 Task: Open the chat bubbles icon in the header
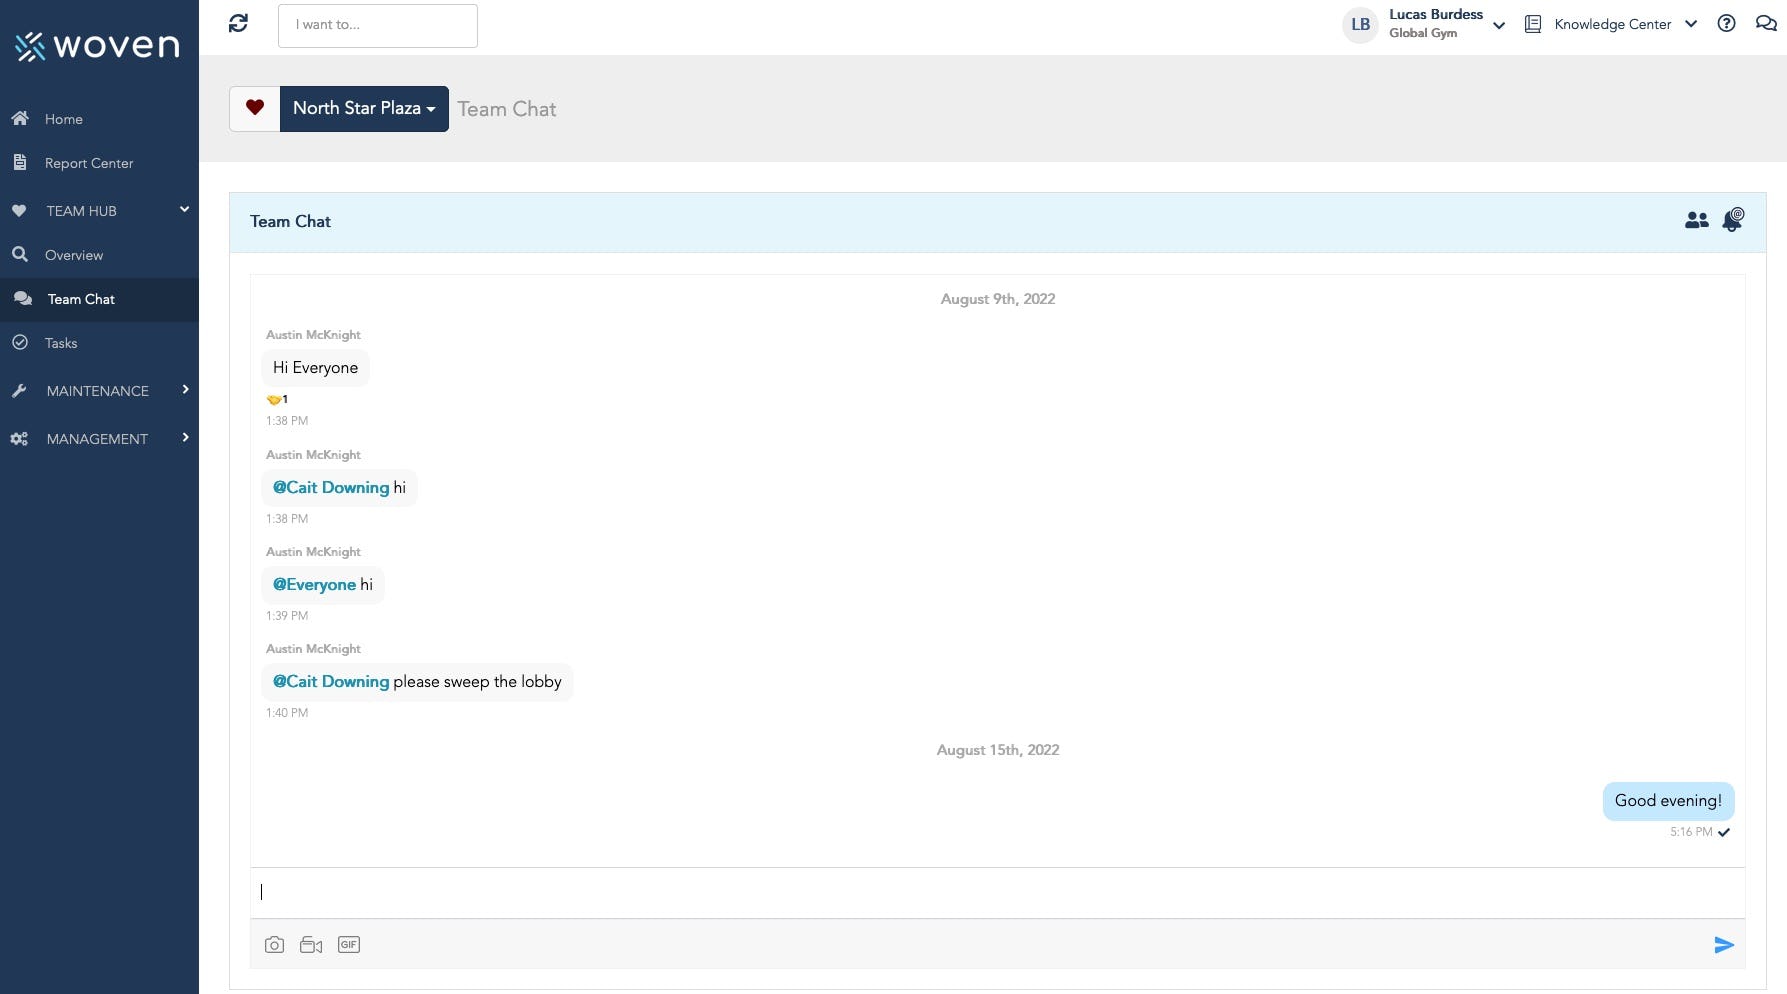(x=1765, y=23)
